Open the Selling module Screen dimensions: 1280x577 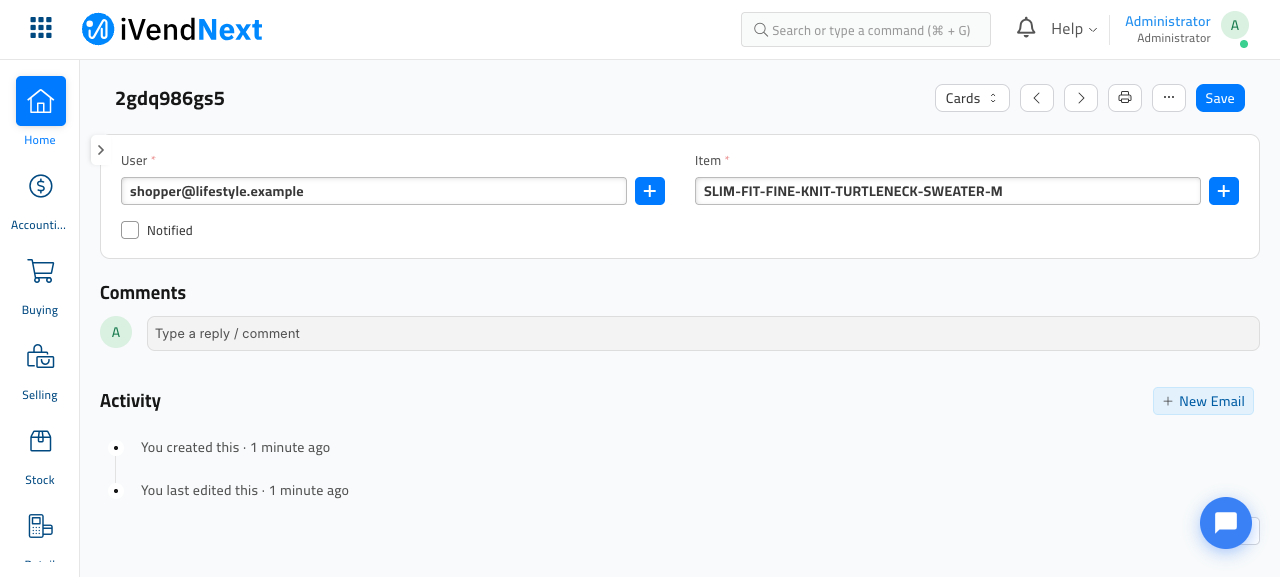click(41, 372)
